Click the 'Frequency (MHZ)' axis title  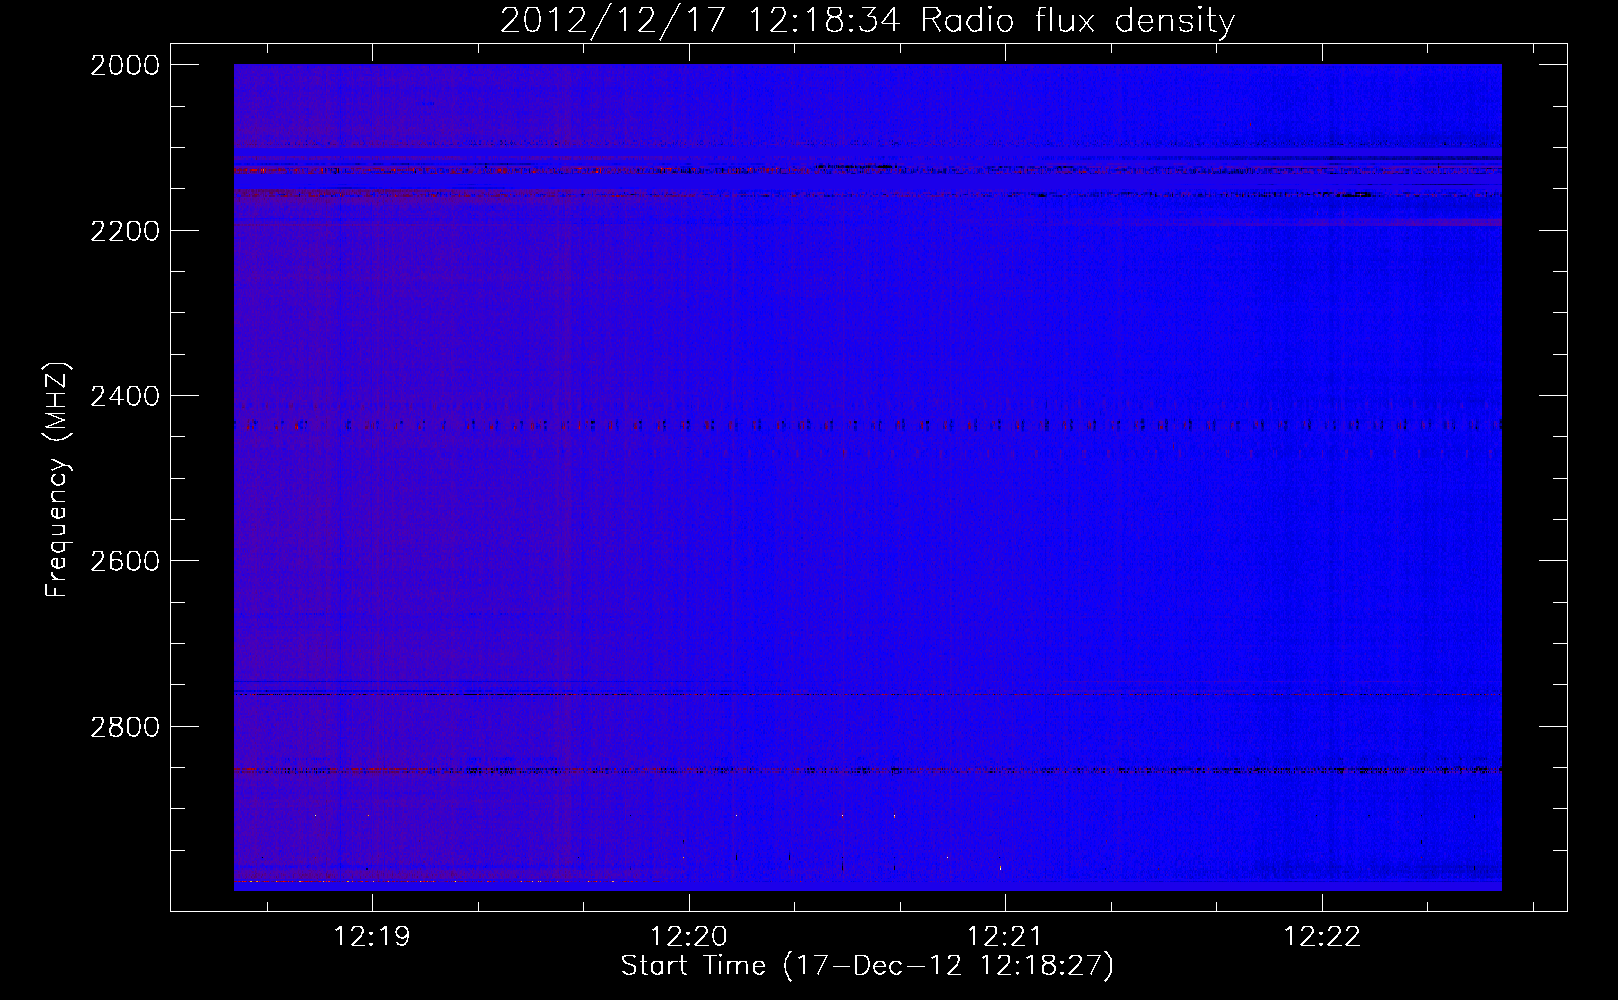(x=57, y=480)
